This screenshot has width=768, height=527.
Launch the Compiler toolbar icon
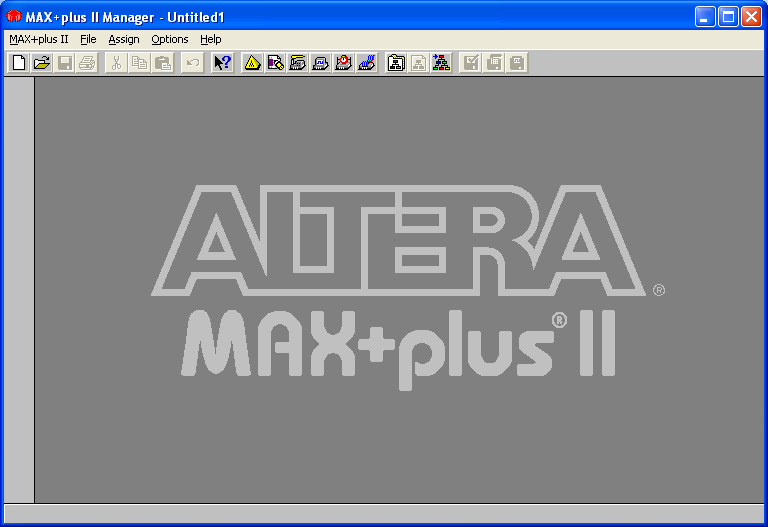tap(298, 63)
